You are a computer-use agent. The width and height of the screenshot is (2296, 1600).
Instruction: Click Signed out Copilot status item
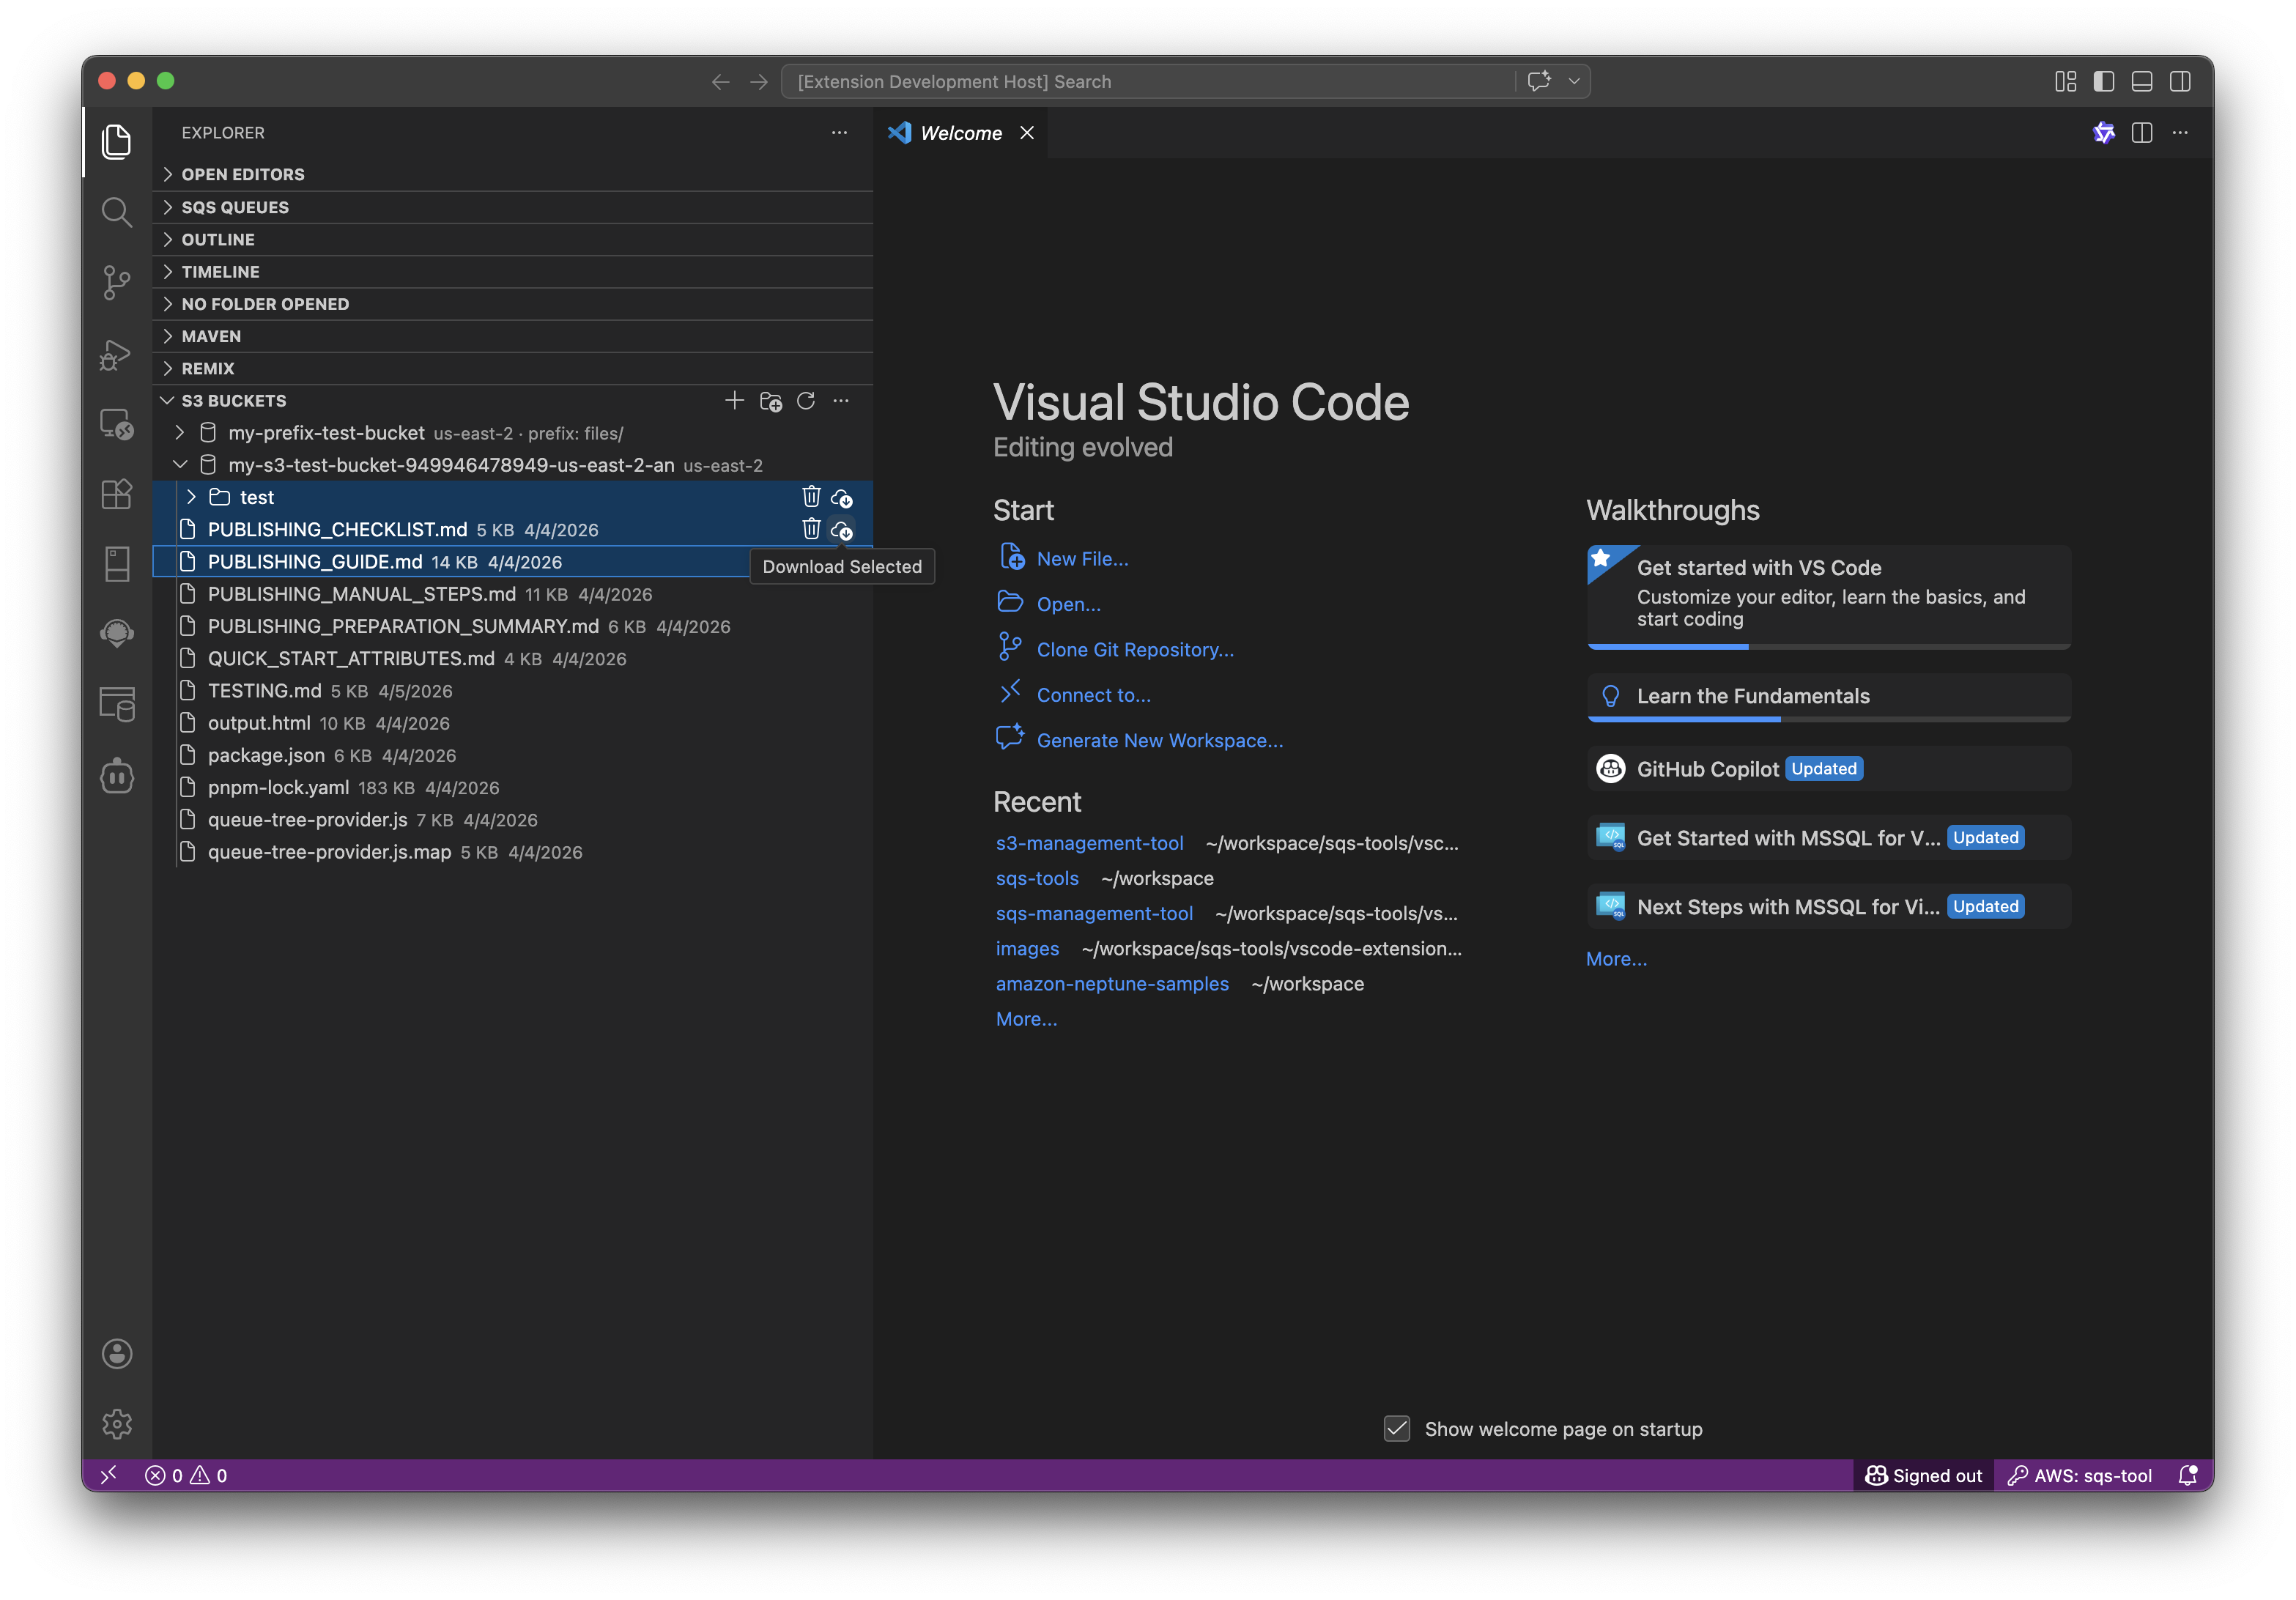point(1923,1475)
